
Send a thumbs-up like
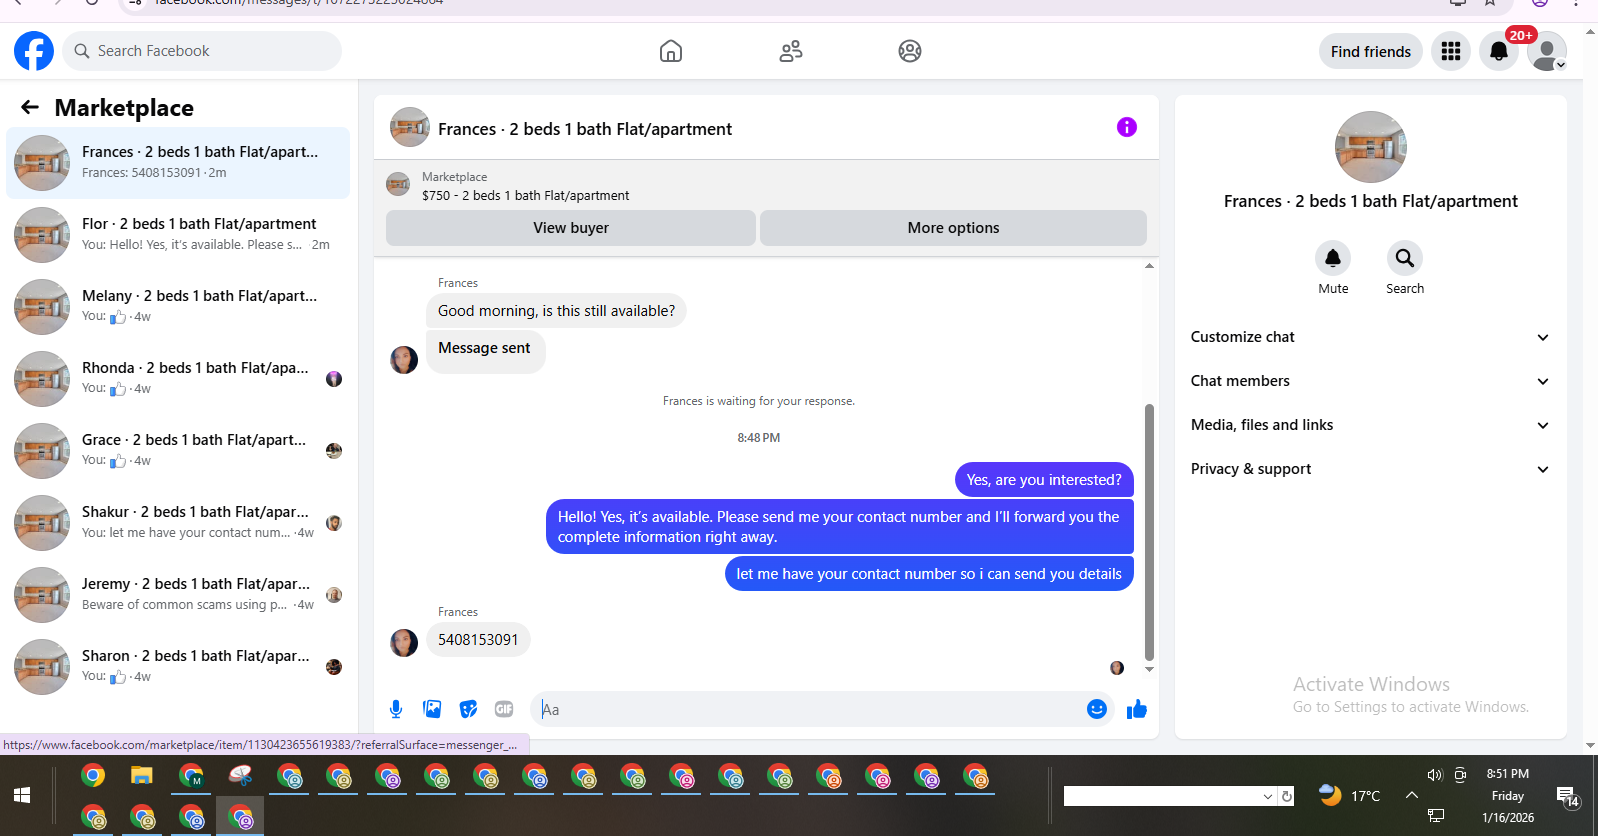(x=1137, y=709)
